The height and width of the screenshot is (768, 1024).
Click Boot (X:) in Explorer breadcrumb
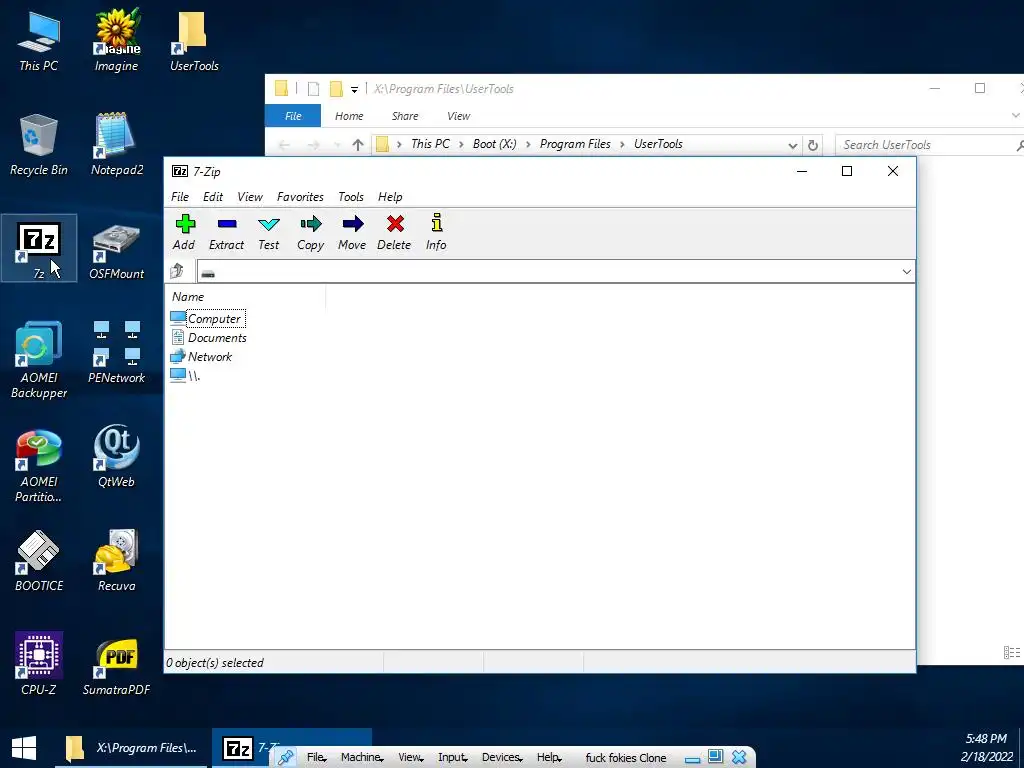click(494, 144)
